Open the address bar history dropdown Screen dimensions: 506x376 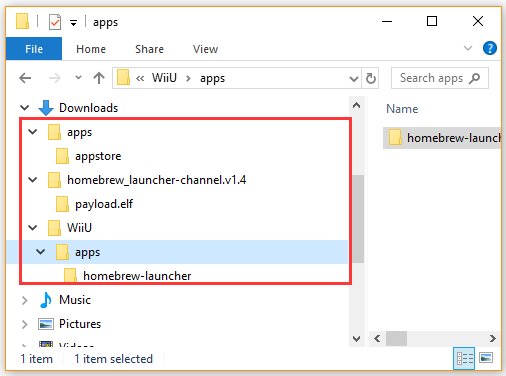[354, 79]
